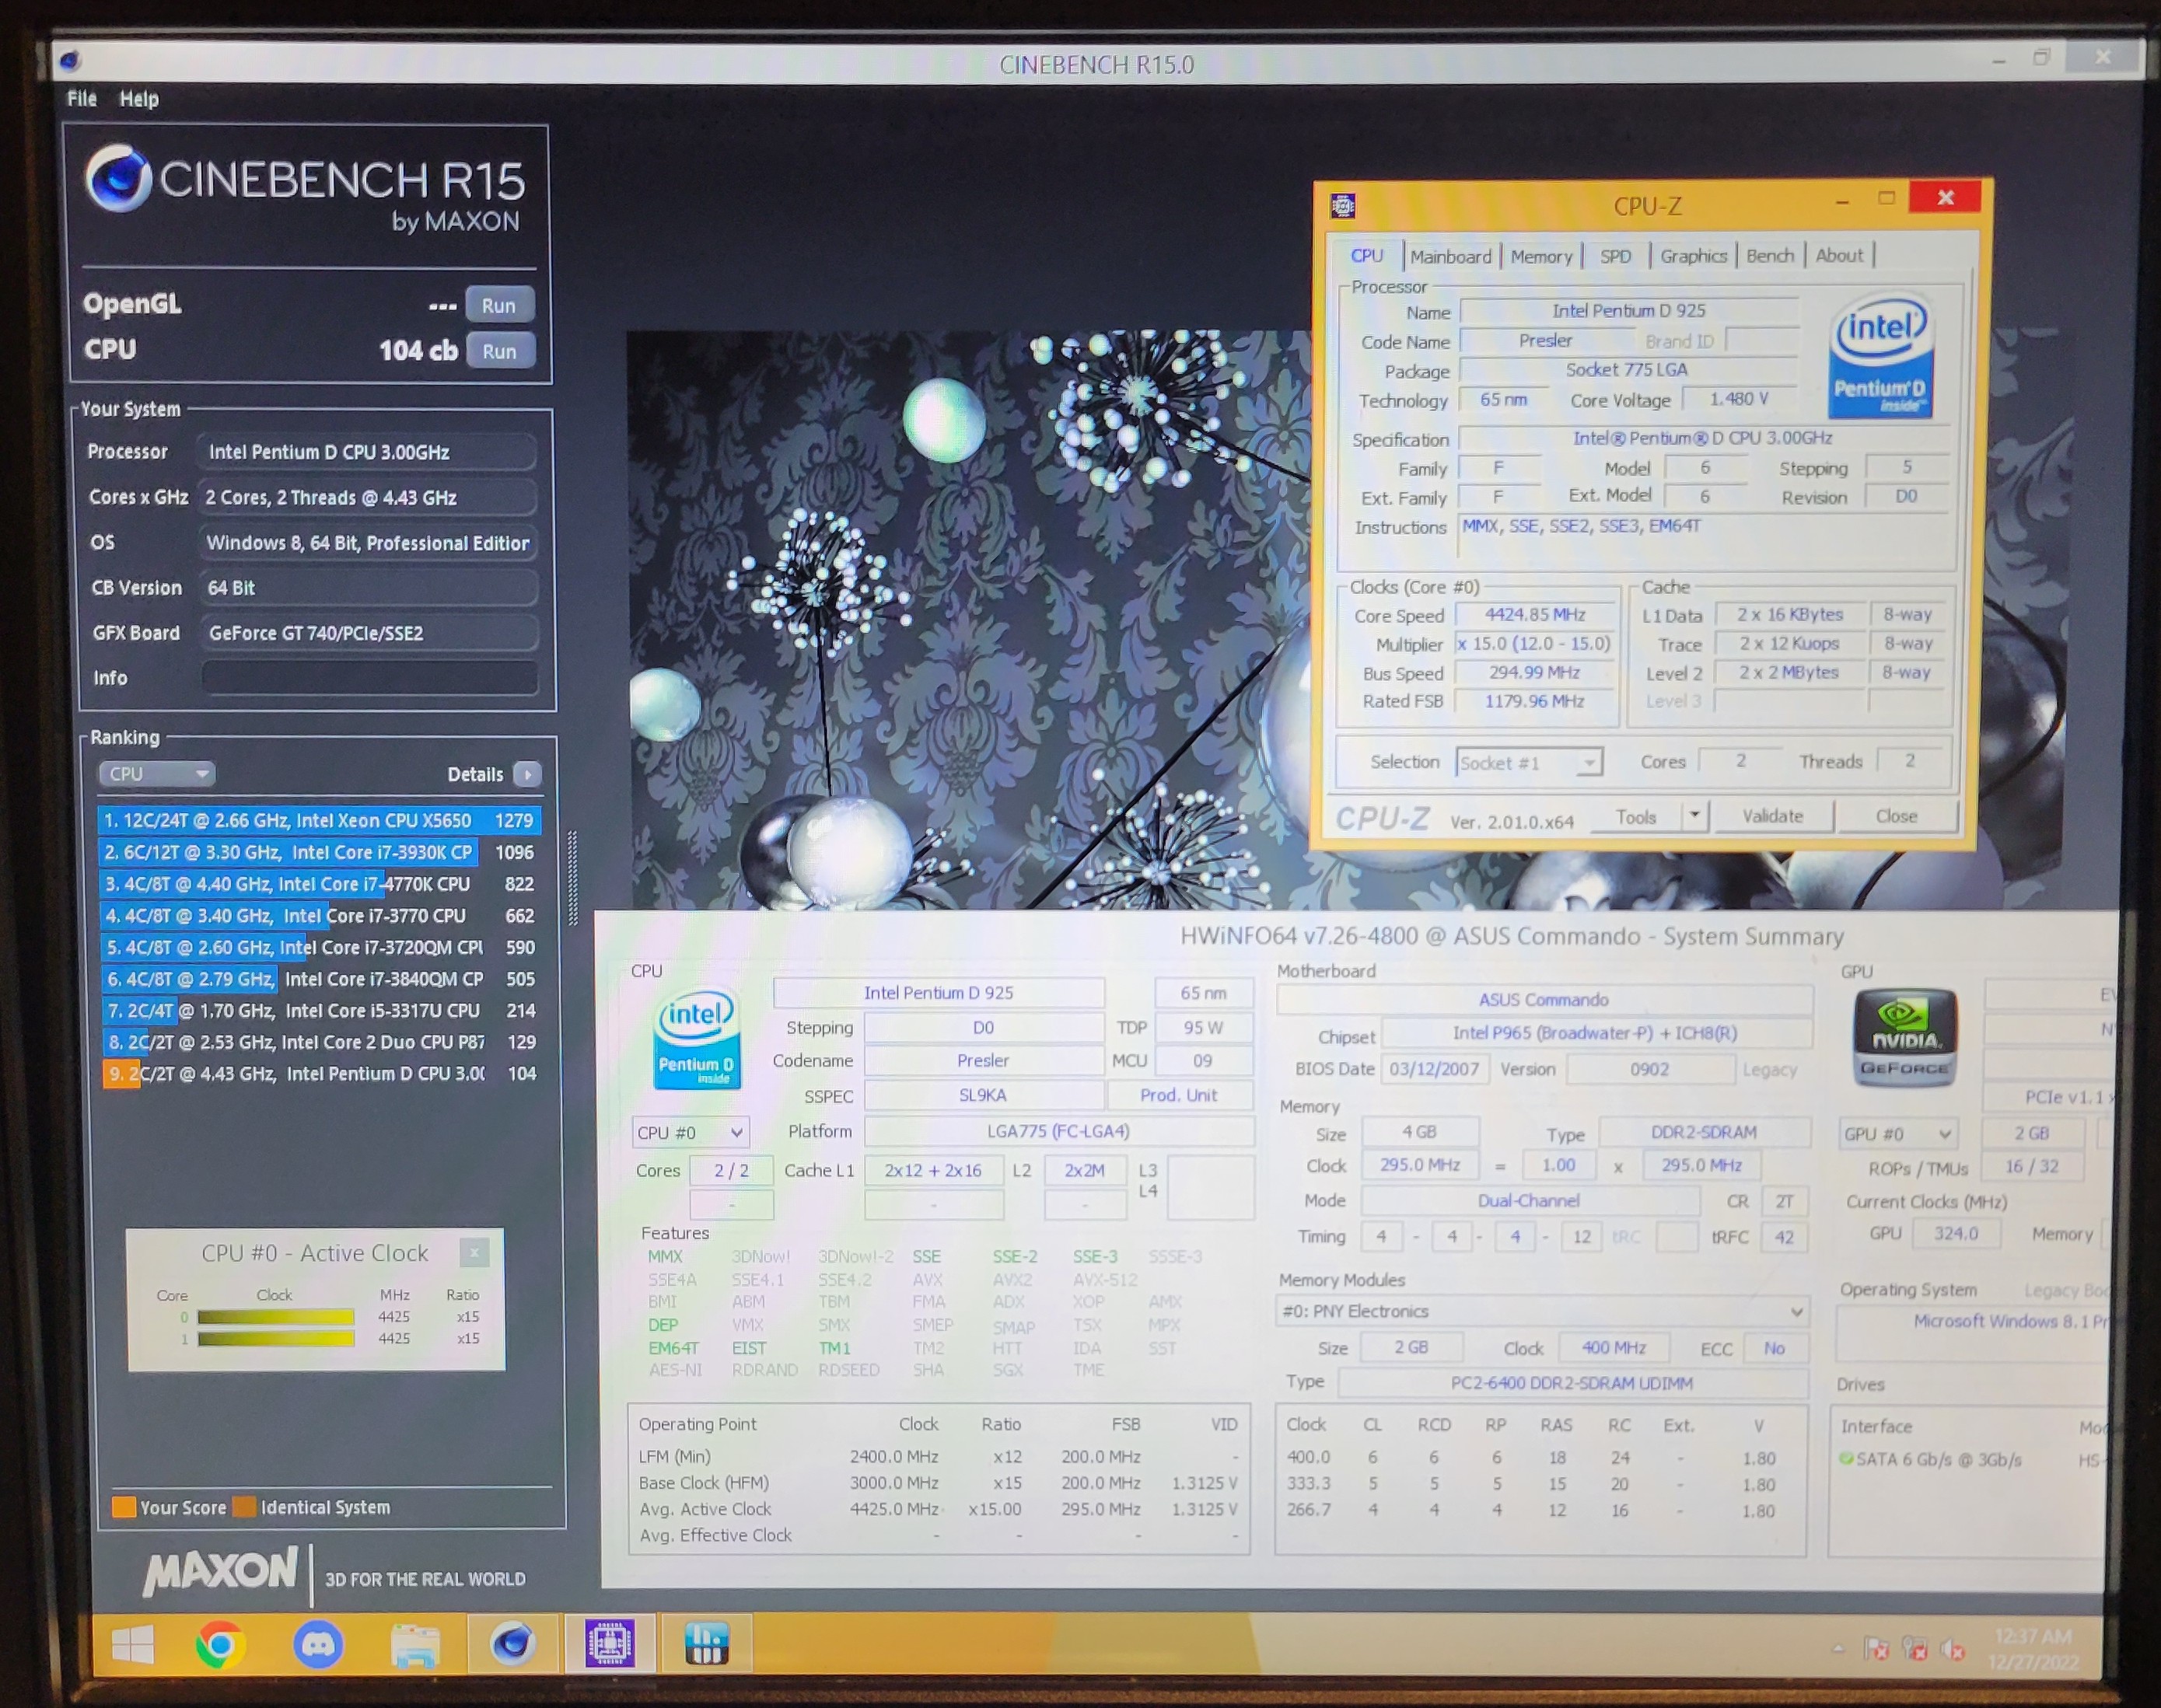Open Discord from the taskbar
This screenshot has width=2161, height=1708.
pyautogui.click(x=318, y=1644)
